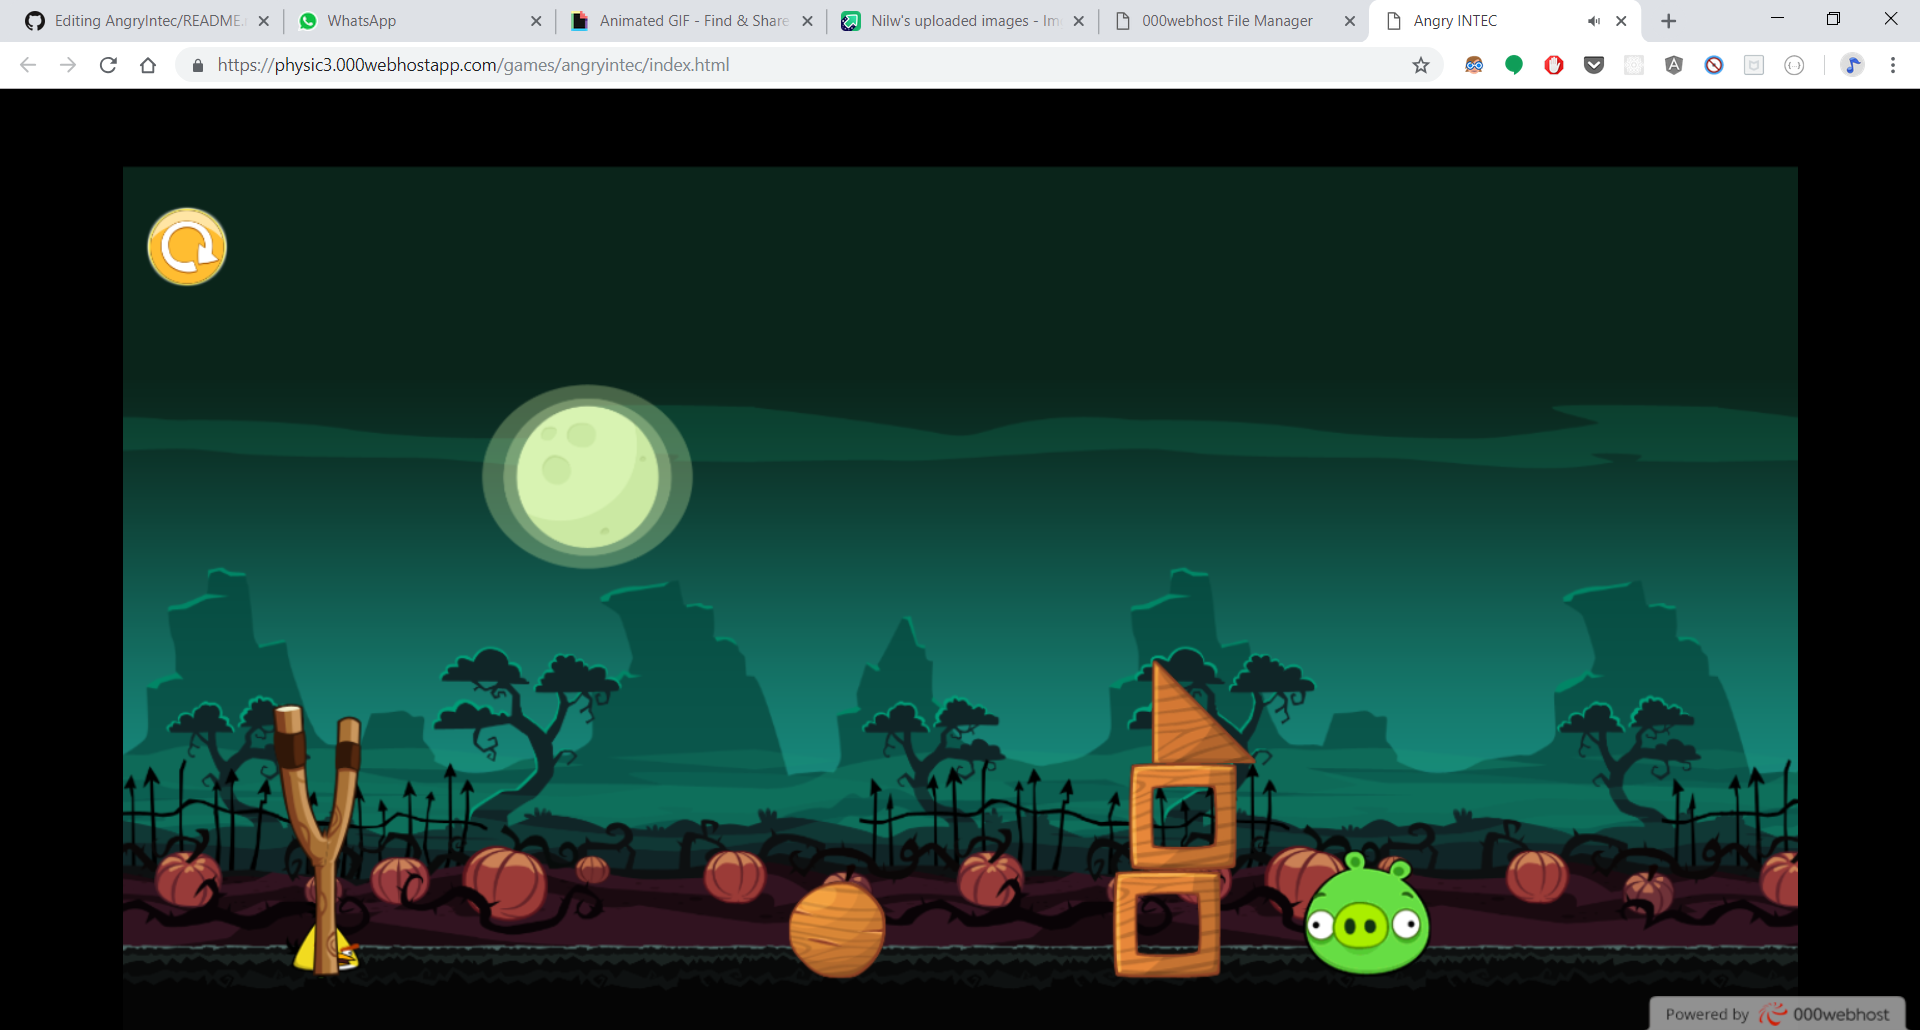Restart the level with the orange reload button
The width and height of the screenshot is (1920, 1030).
tap(187, 247)
